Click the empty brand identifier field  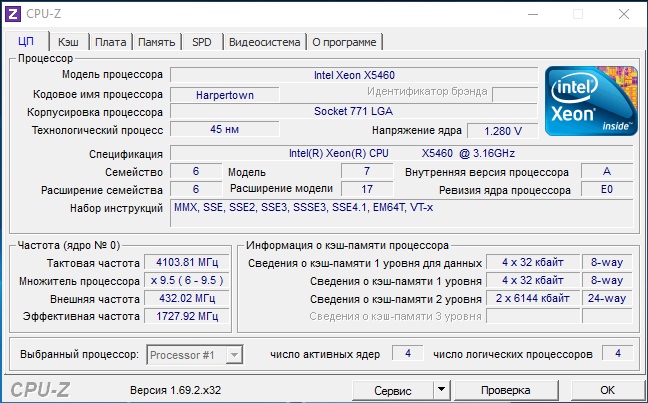515,95
